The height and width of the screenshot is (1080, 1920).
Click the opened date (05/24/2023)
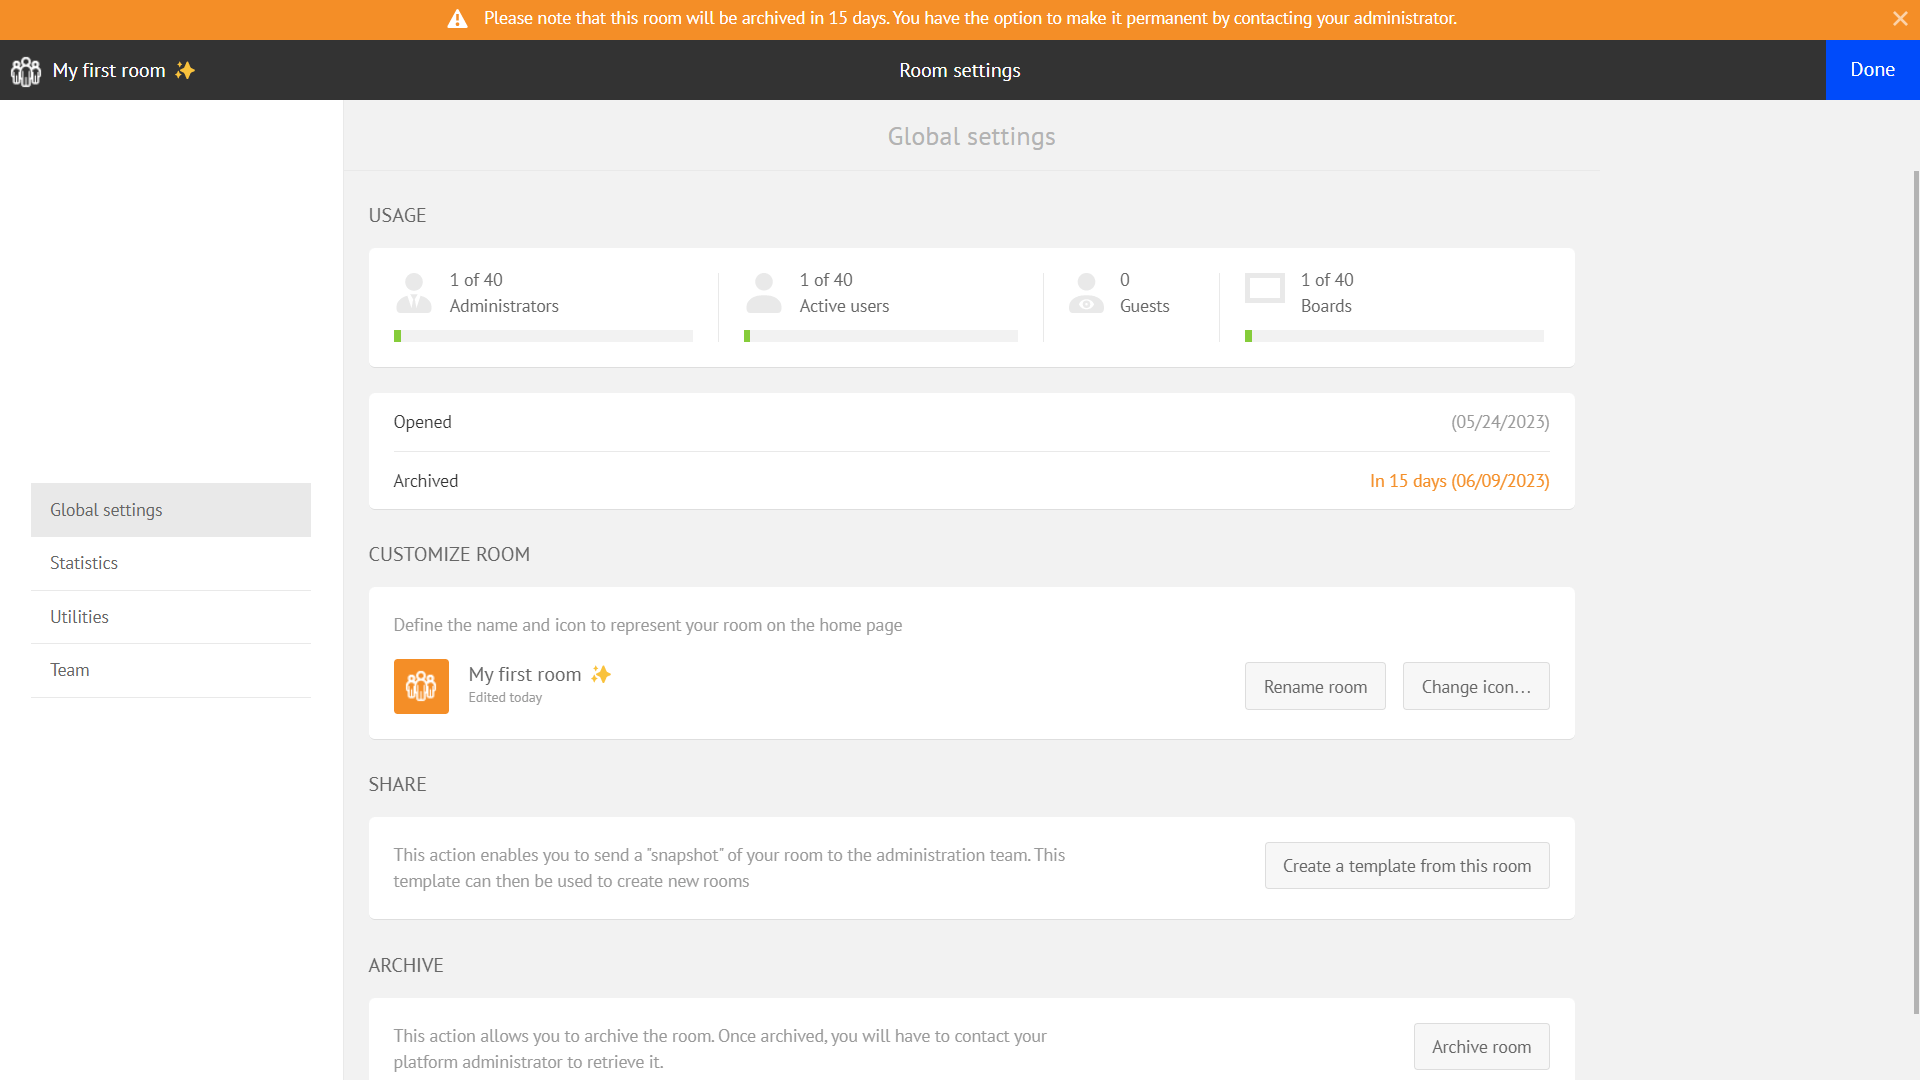pos(1500,422)
